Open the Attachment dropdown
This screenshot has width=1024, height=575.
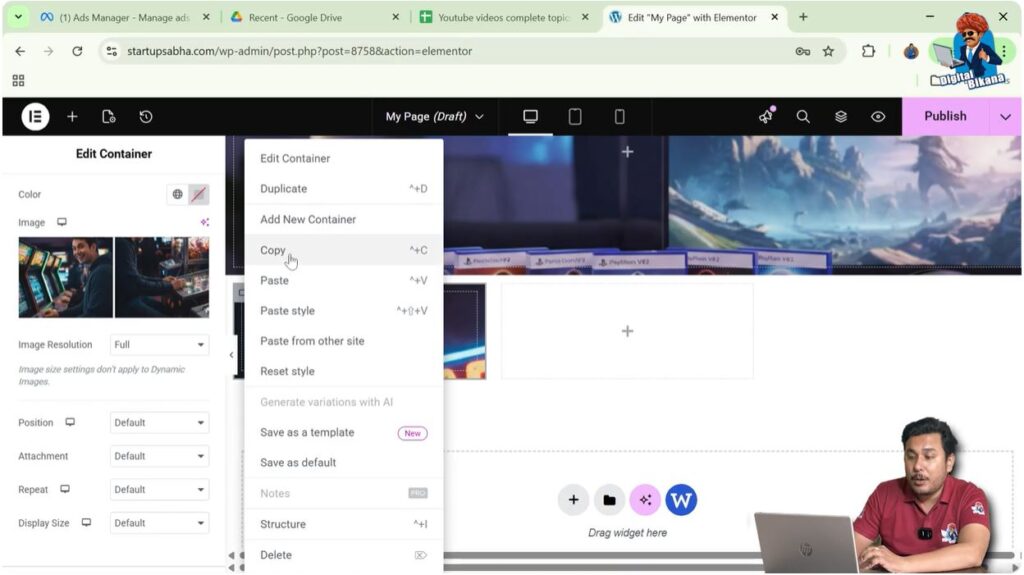coord(159,456)
